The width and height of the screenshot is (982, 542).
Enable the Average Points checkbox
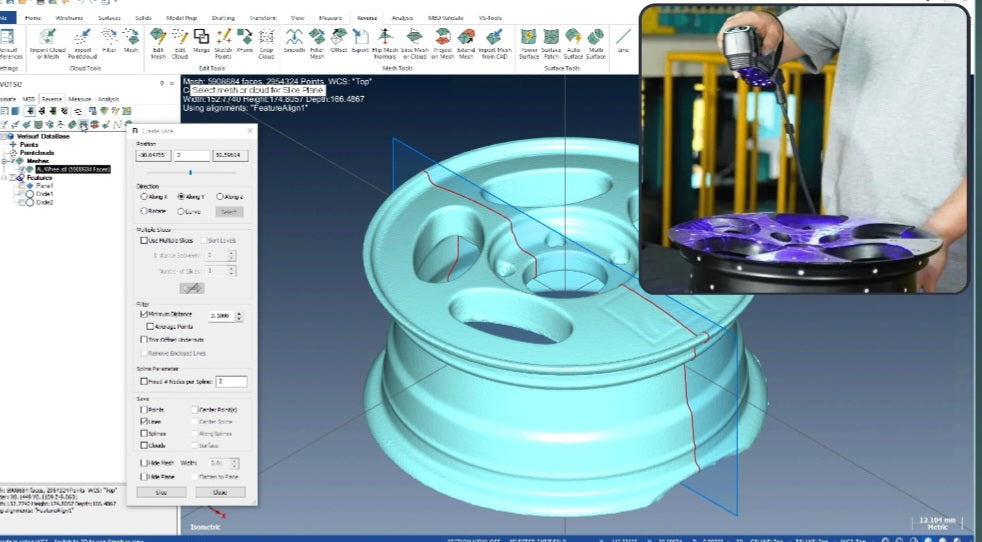(x=150, y=326)
